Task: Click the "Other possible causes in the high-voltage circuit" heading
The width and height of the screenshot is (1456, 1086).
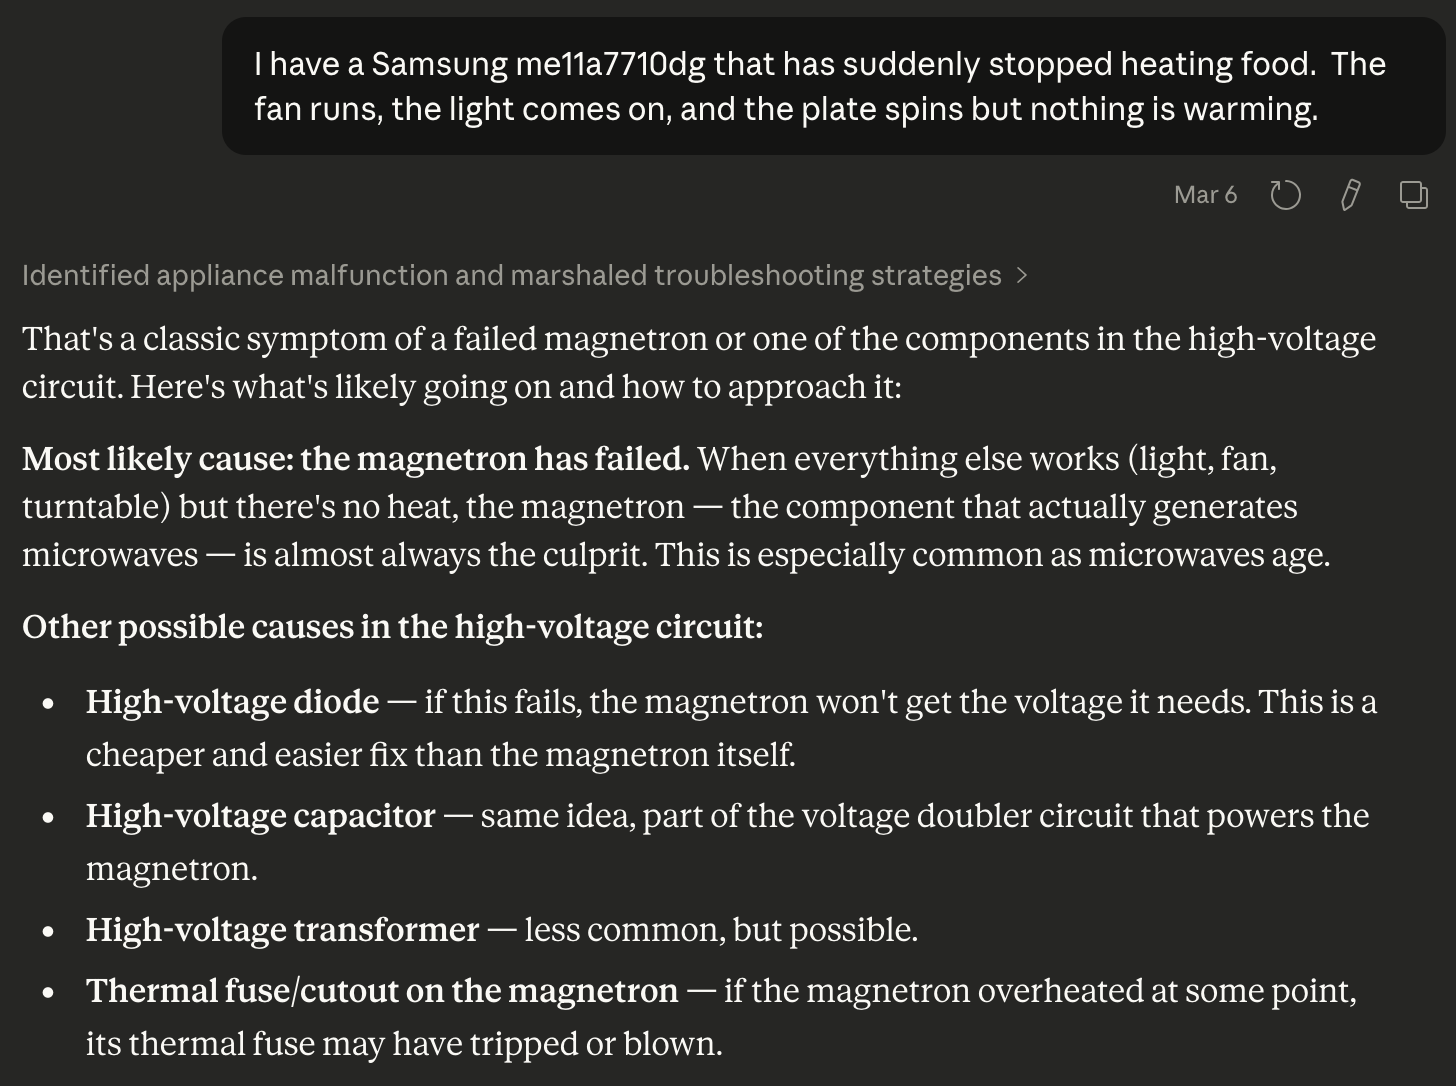Action: 392,626
